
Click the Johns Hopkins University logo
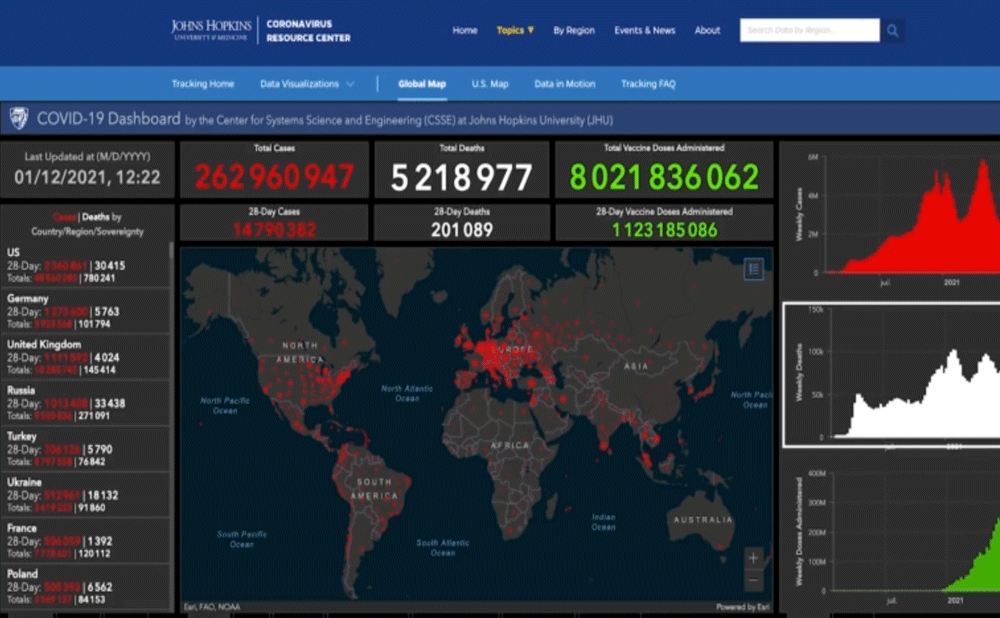pyautogui.click(x=211, y=30)
